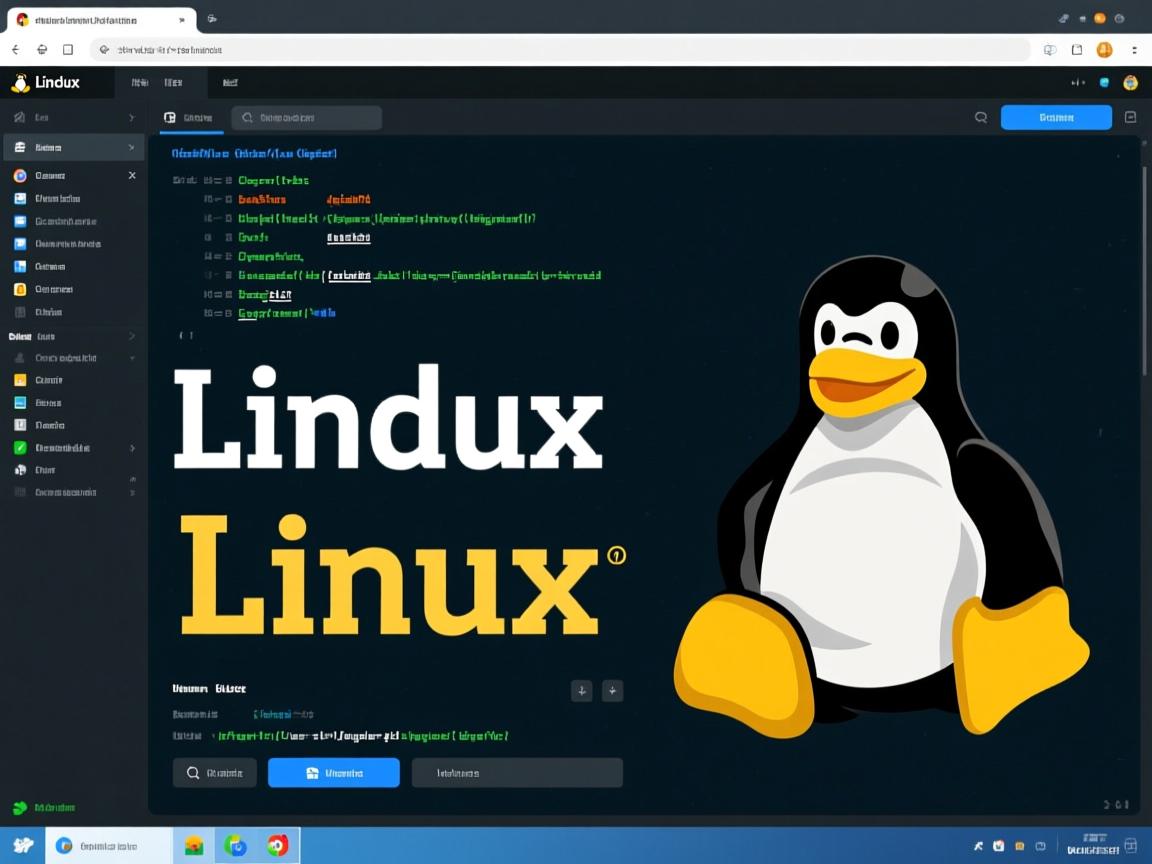Click the clock in the system tray
This screenshot has width=1152, height=864.
click(x=1093, y=845)
